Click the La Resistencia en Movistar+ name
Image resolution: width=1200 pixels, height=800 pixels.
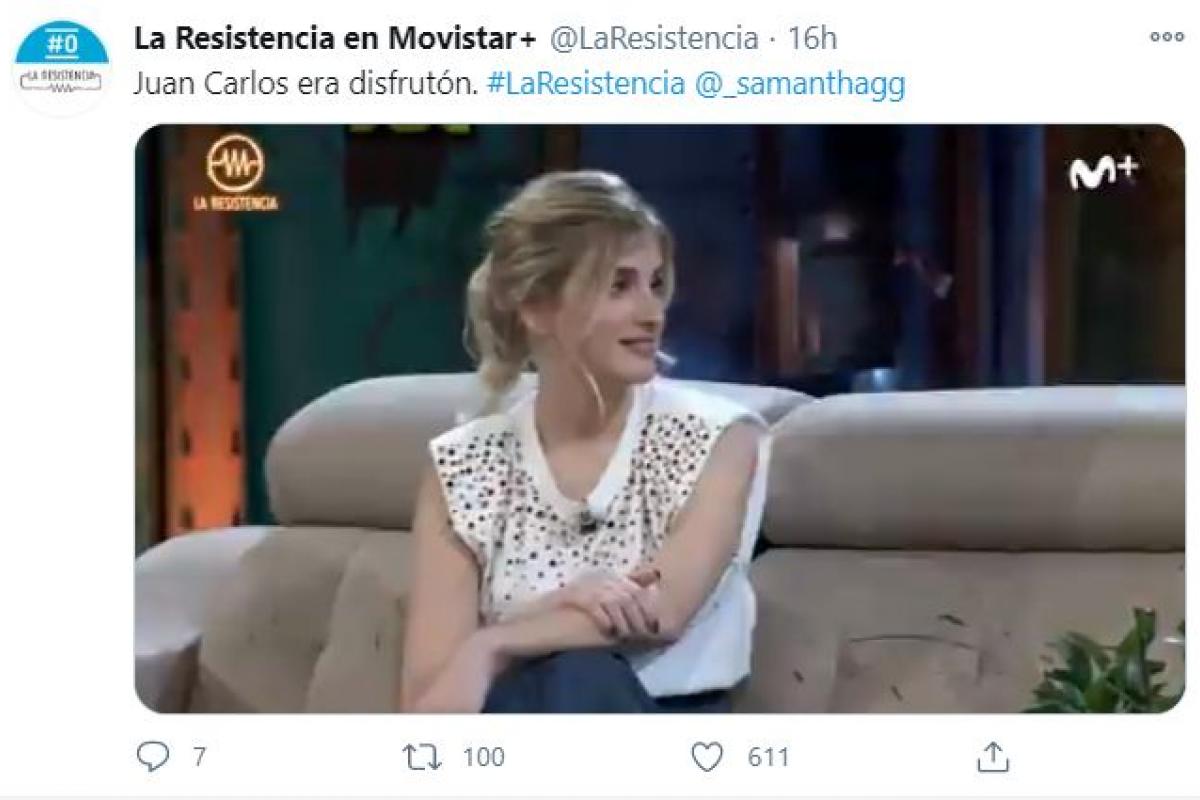(x=338, y=39)
